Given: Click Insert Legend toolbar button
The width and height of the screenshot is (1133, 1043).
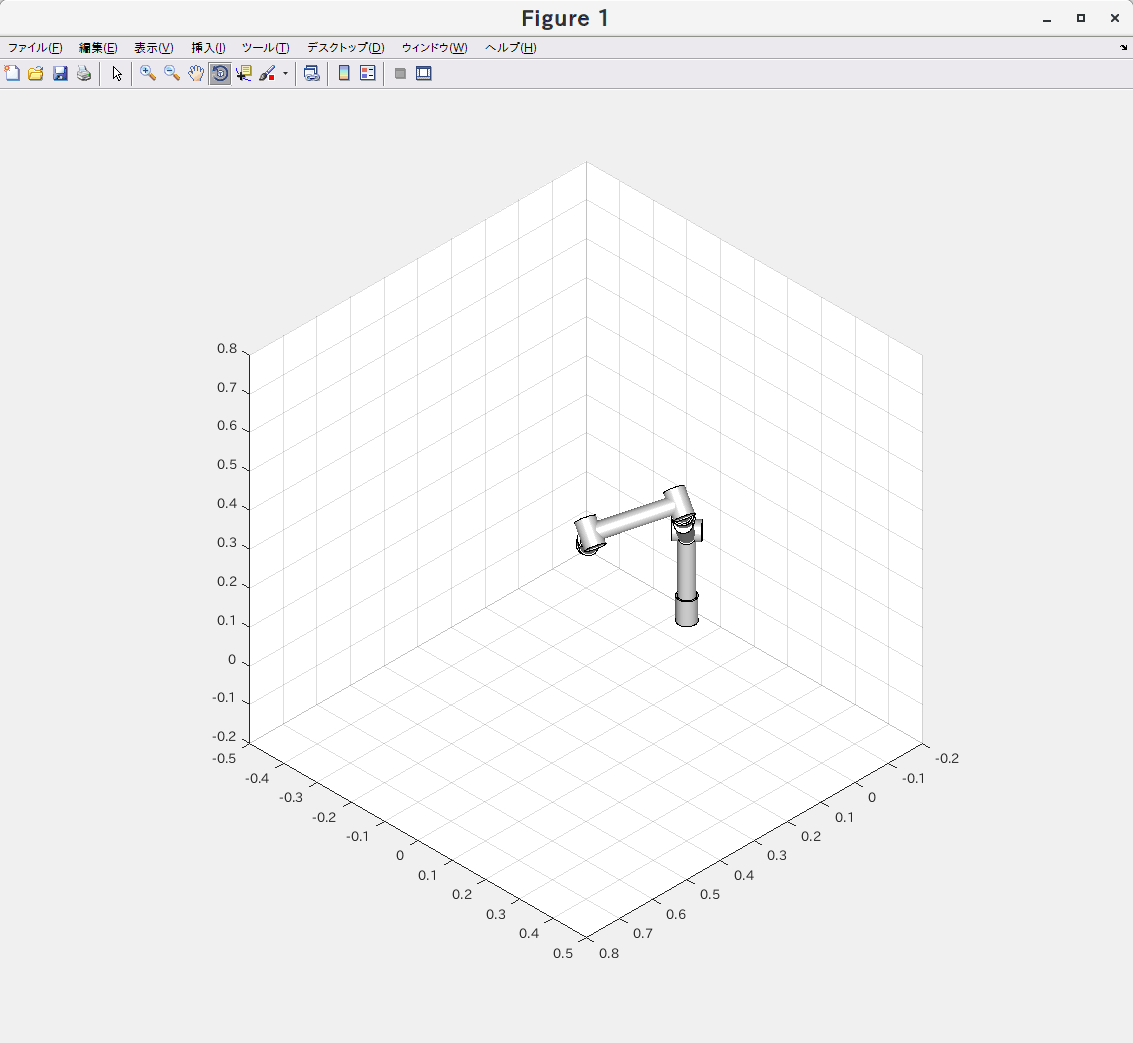Looking at the screenshot, I should click(x=367, y=74).
